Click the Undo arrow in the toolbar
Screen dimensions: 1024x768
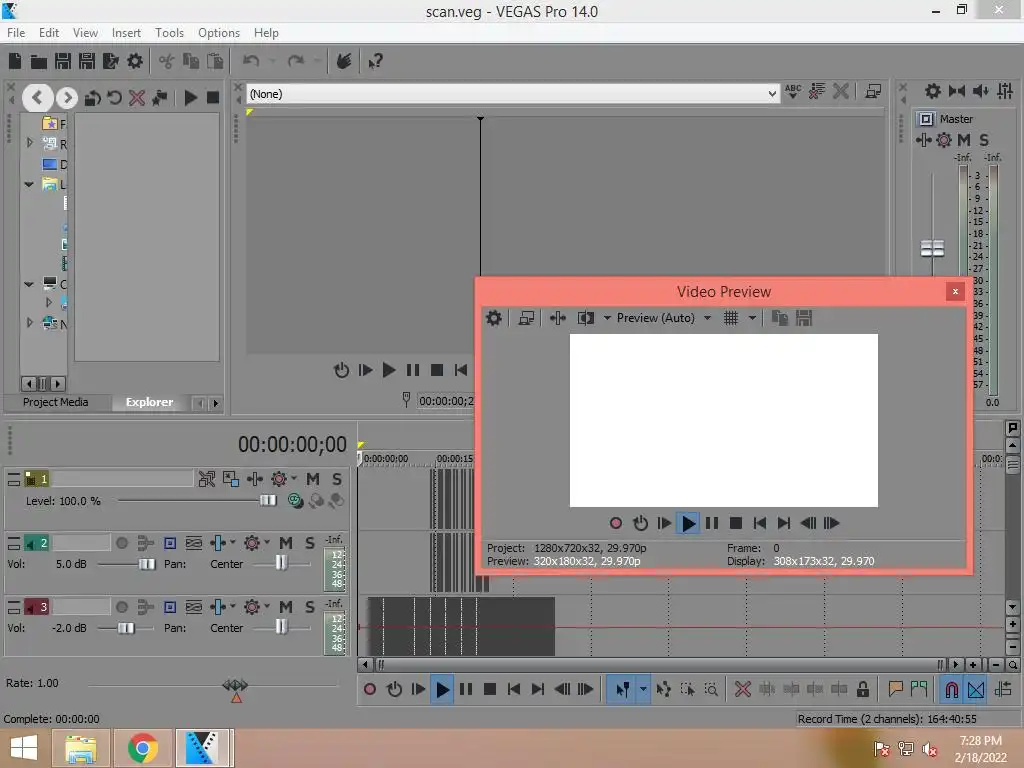(251, 61)
